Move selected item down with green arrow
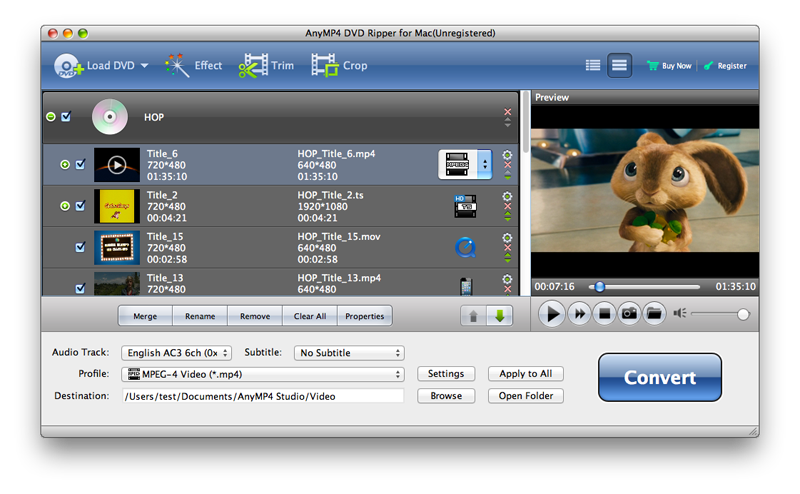 point(498,316)
